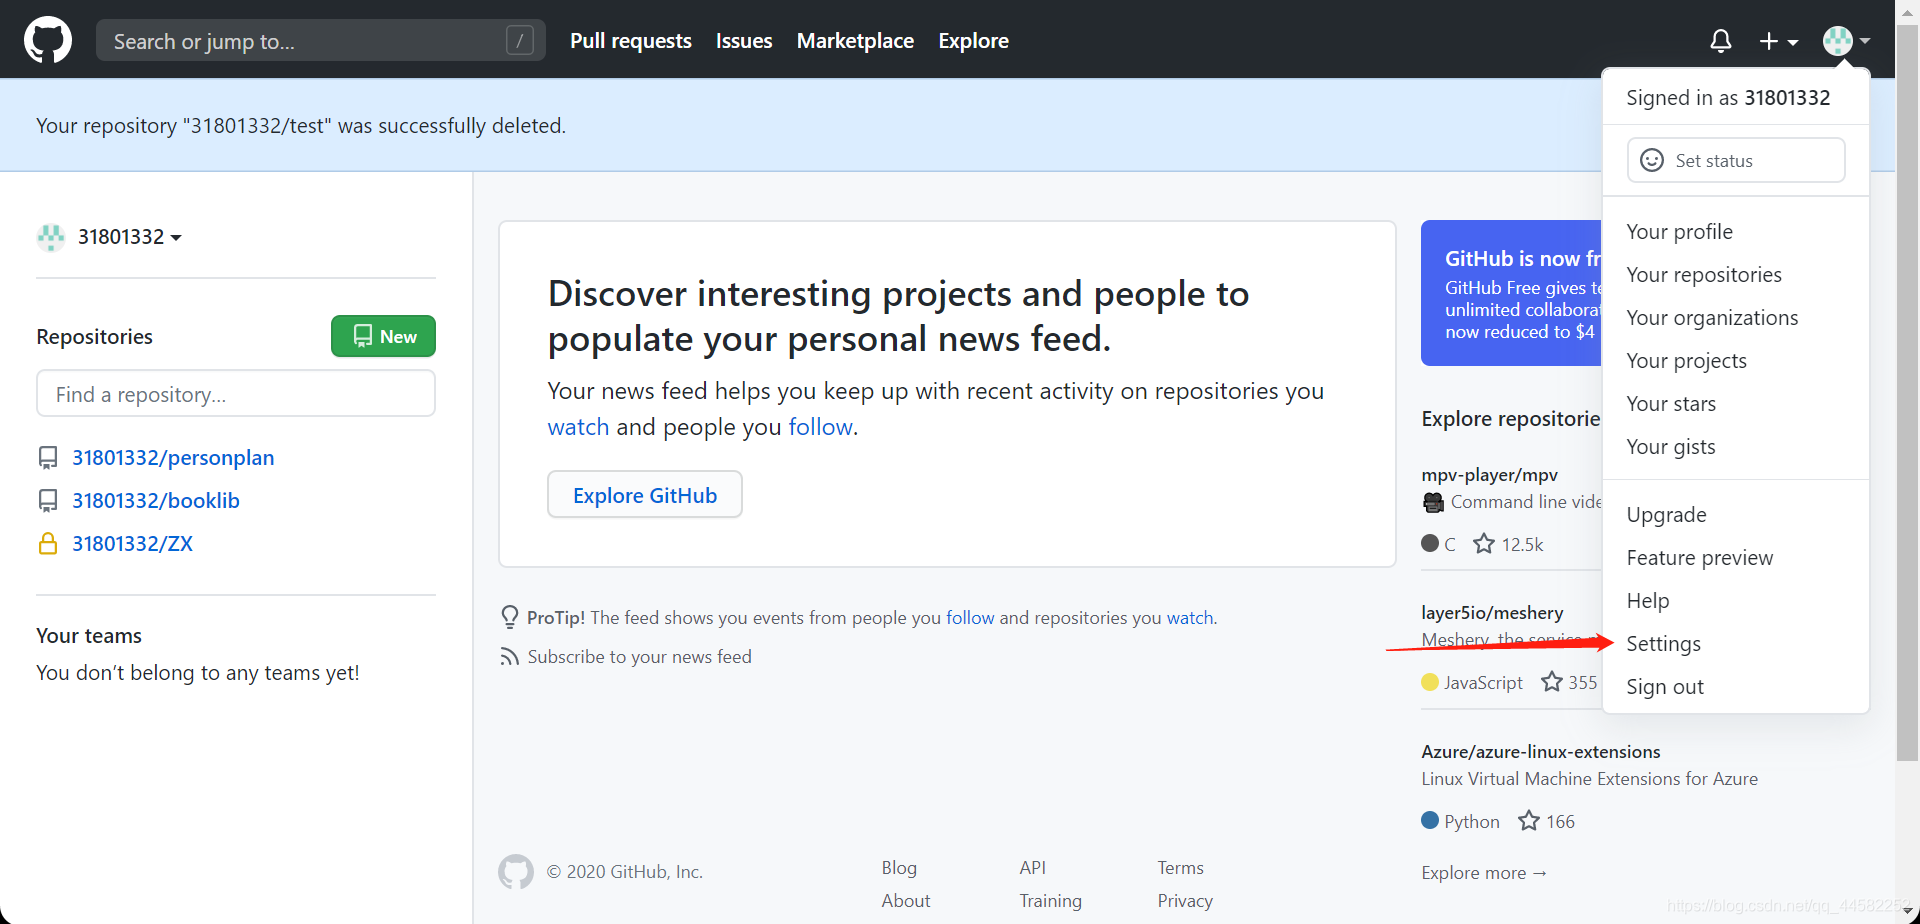Open Terms link in footer

pyautogui.click(x=1180, y=868)
